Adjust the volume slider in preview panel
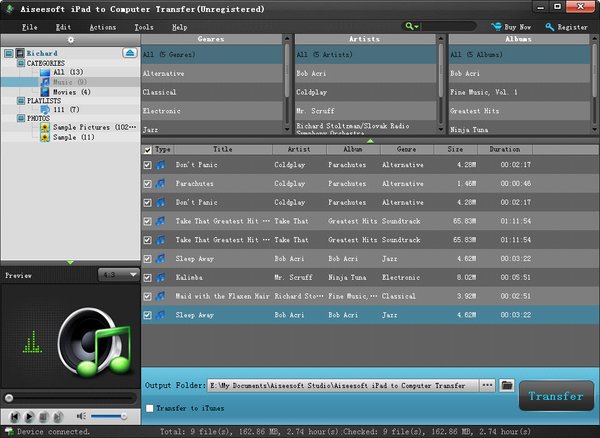Image resolution: width=600 pixels, height=438 pixels. (x=110, y=414)
